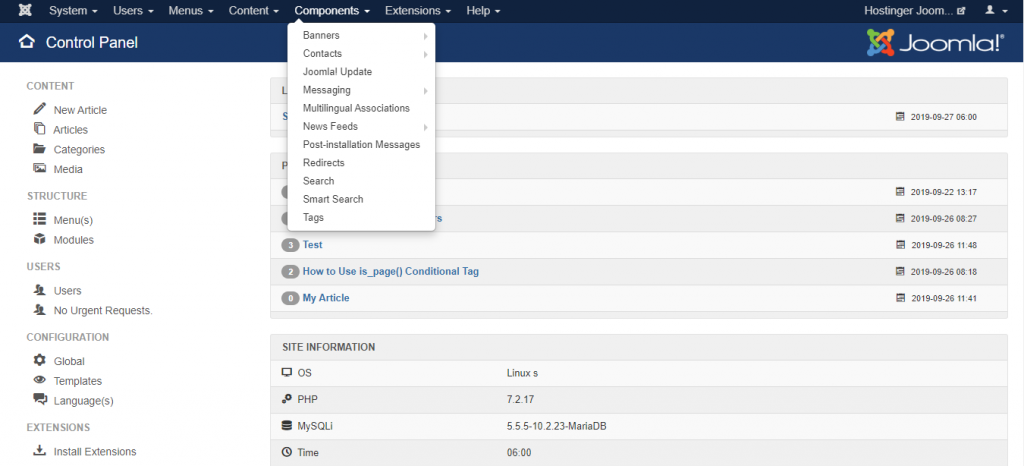This screenshot has height=466, width=1024.
Task: Click the calendar icon beside 2019-09-26 11:48
Action: click(900, 245)
